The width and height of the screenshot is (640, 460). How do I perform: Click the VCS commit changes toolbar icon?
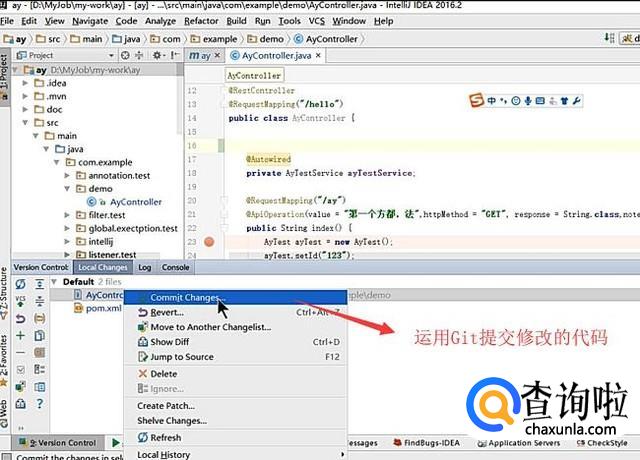[20, 301]
